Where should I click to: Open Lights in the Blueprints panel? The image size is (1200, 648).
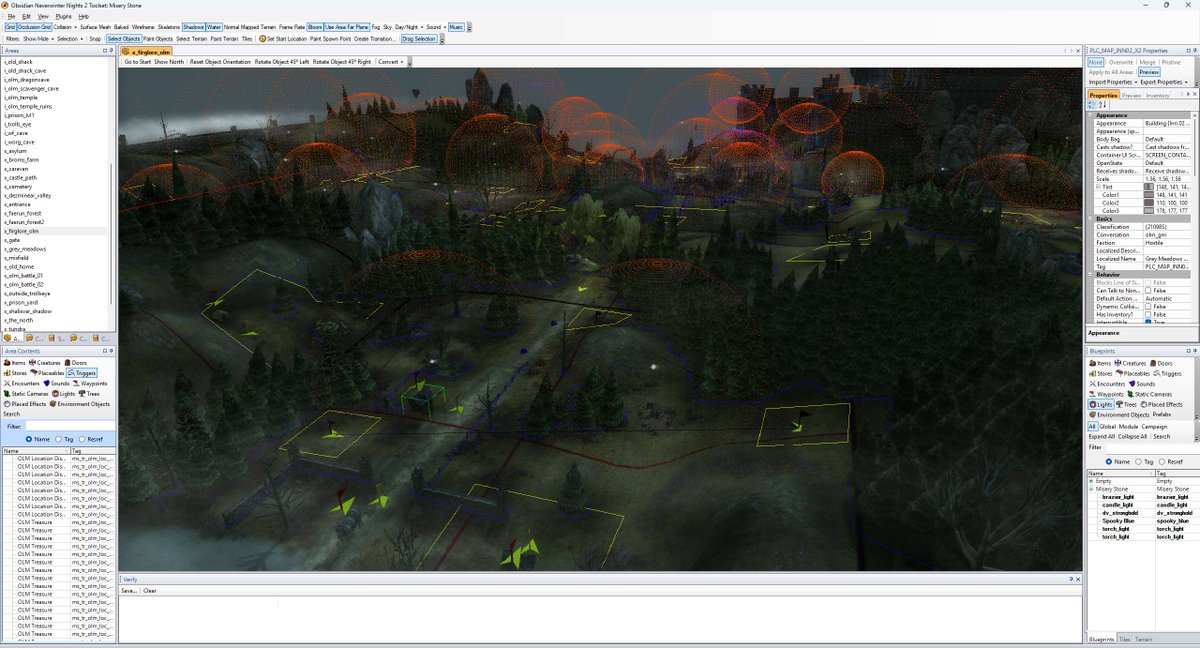(1102, 404)
